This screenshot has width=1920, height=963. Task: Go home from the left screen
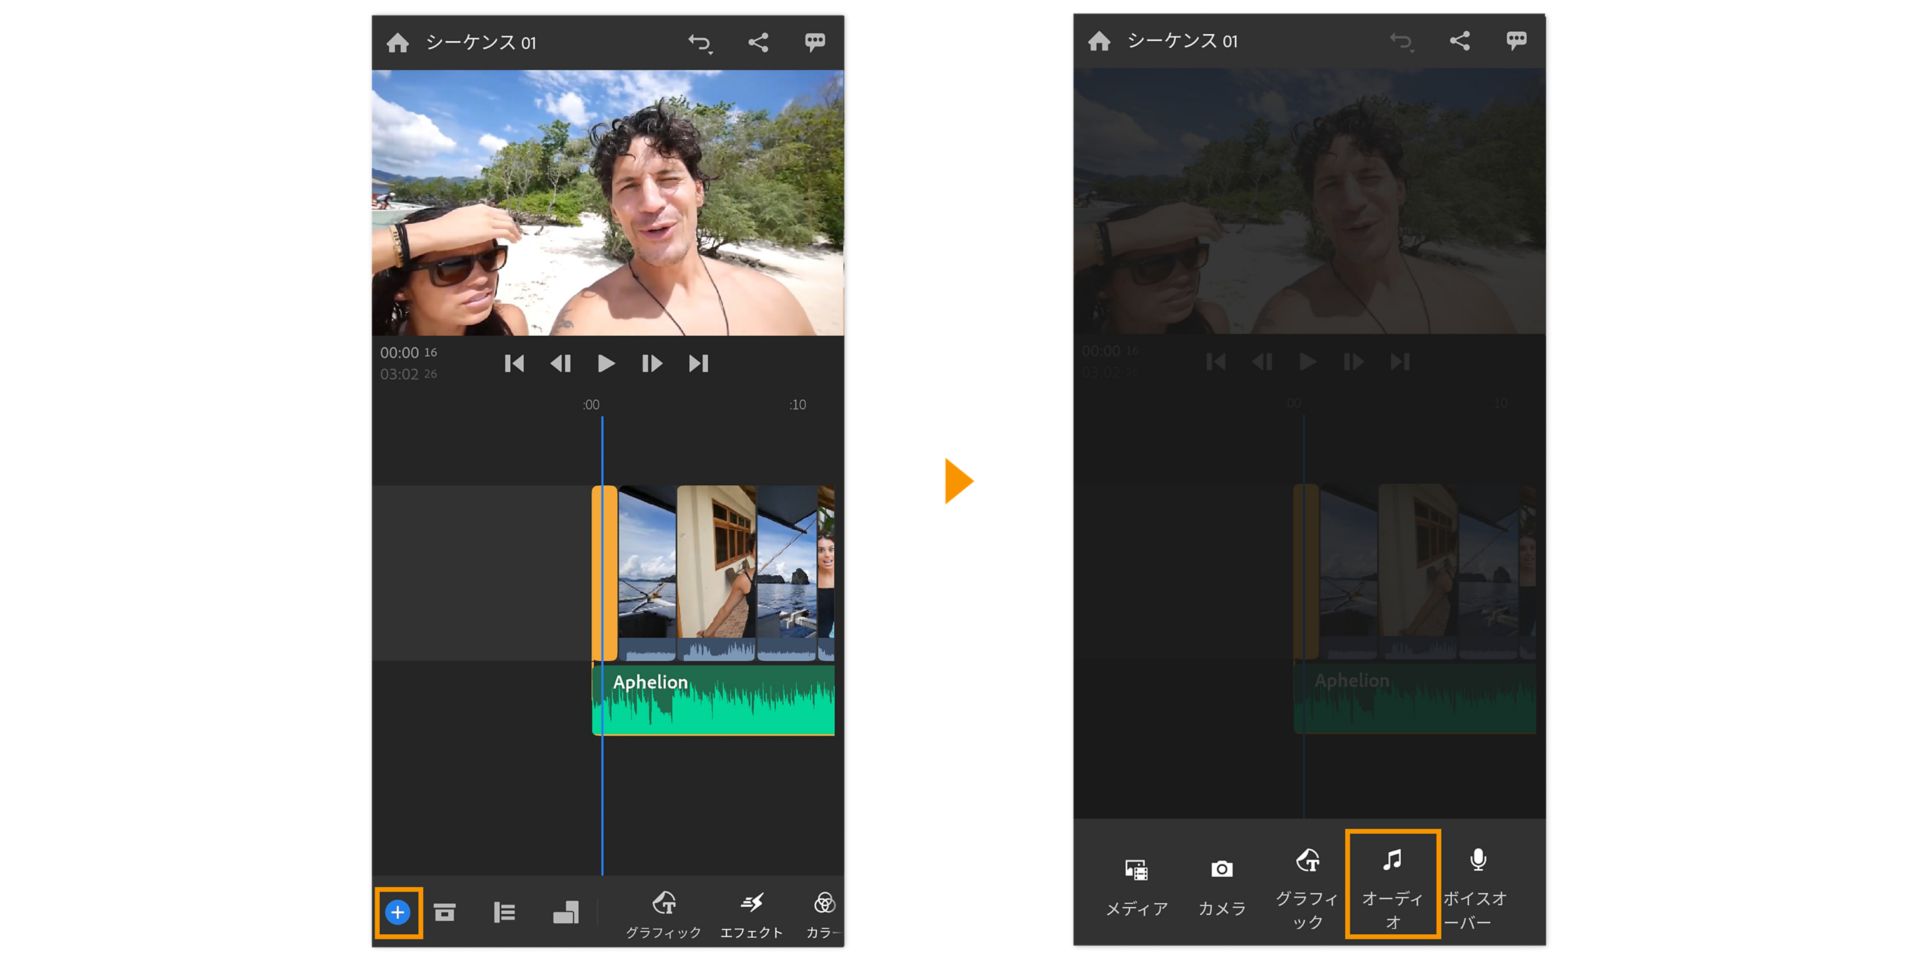(398, 43)
